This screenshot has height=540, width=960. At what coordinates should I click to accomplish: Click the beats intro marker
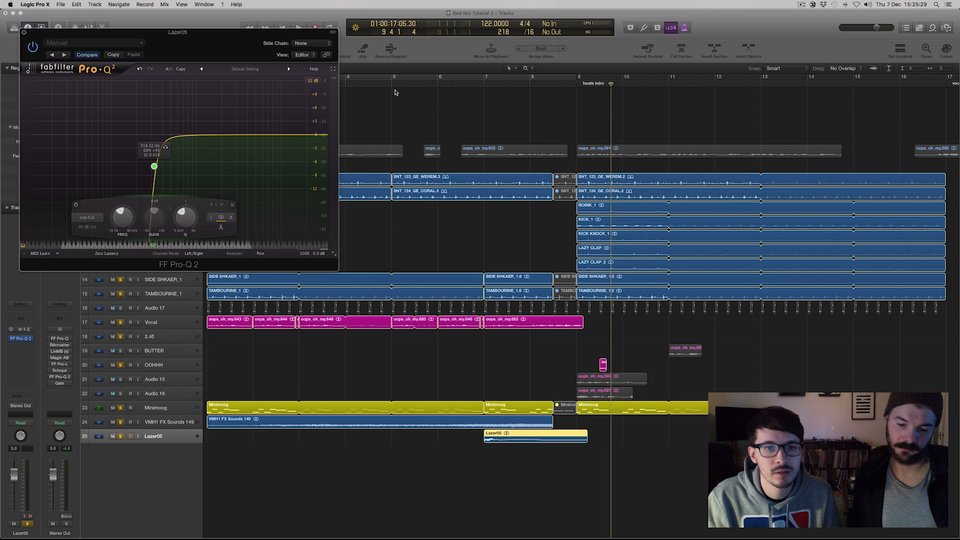[593, 83]
